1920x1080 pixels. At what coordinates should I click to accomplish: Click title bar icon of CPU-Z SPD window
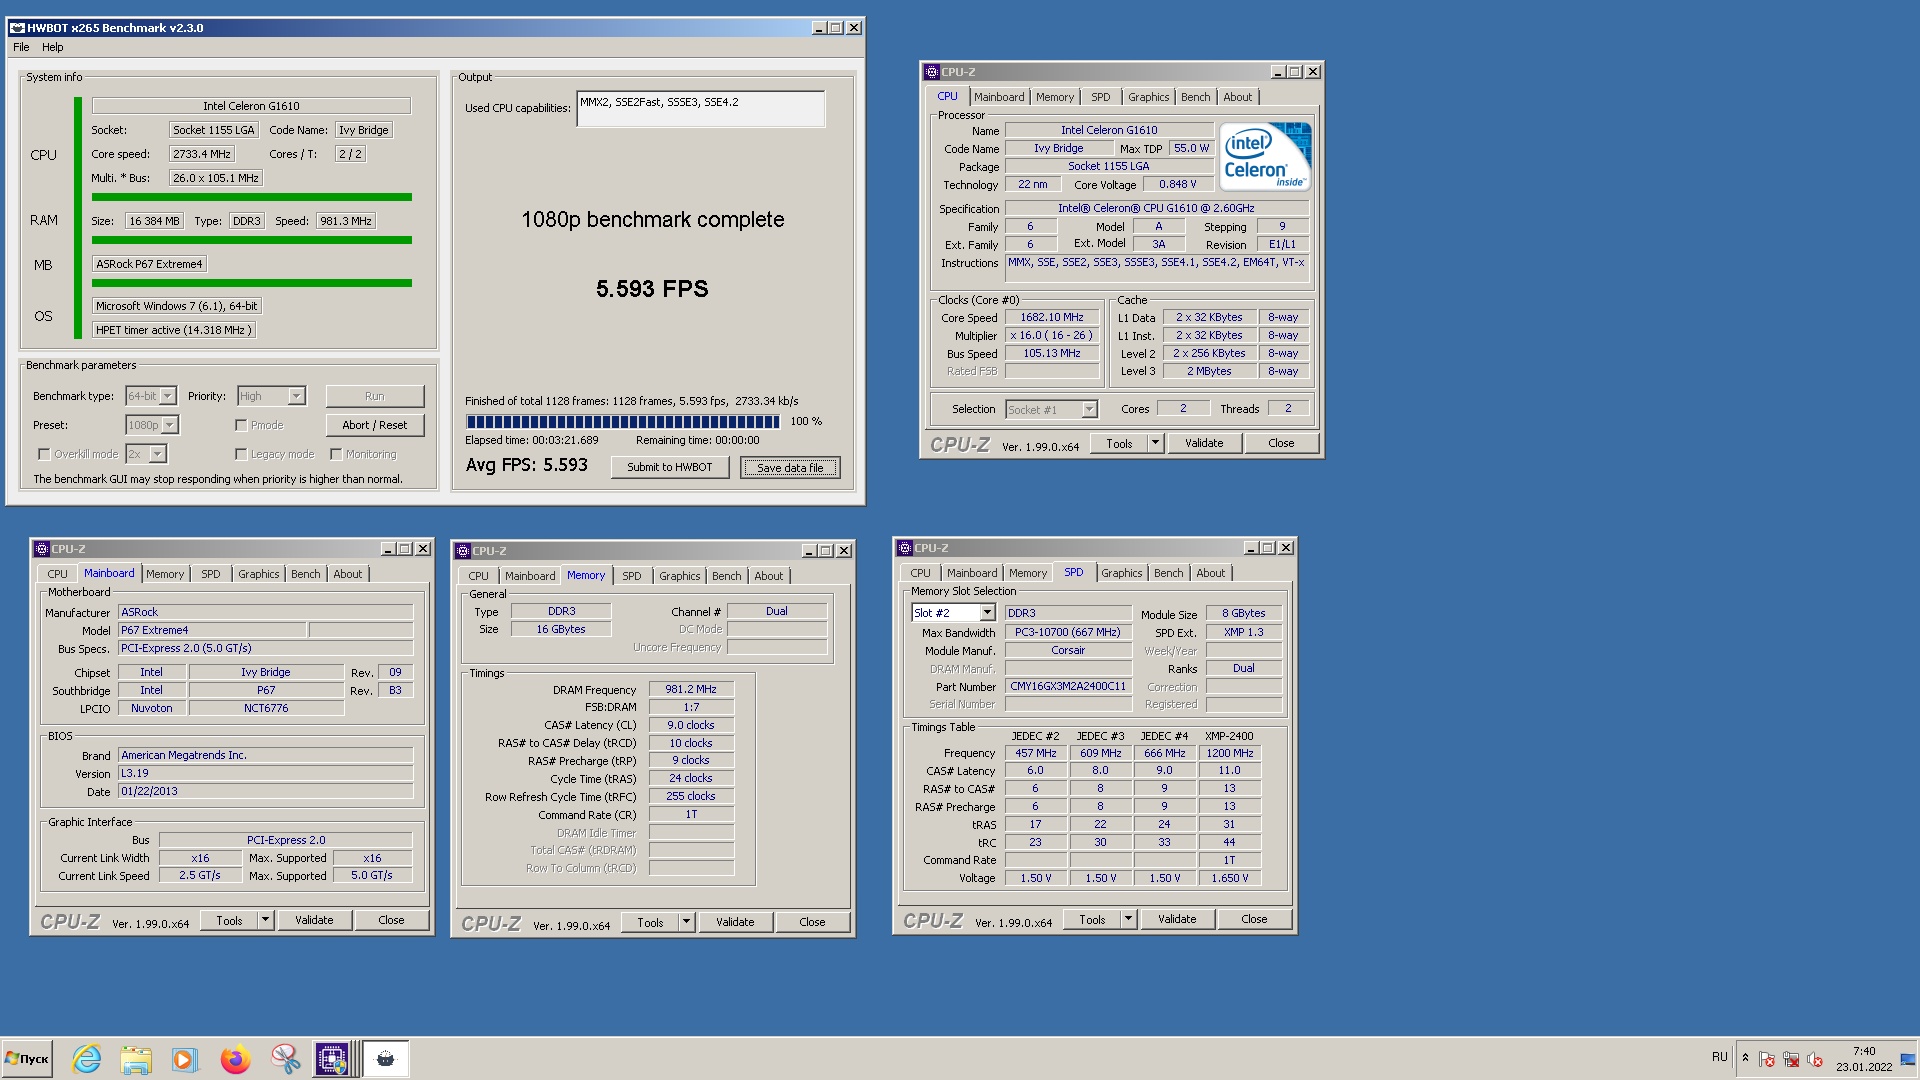click(905, 548)
